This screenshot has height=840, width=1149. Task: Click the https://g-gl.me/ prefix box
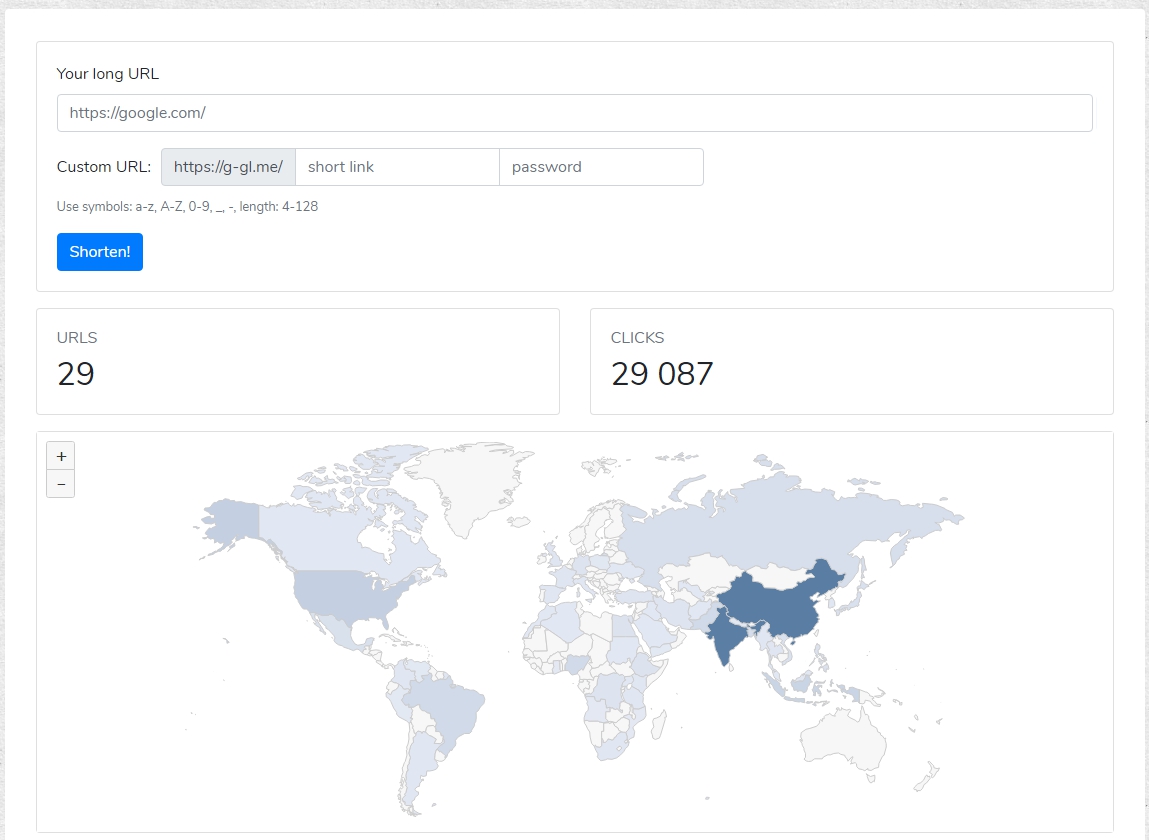point(228,167)
